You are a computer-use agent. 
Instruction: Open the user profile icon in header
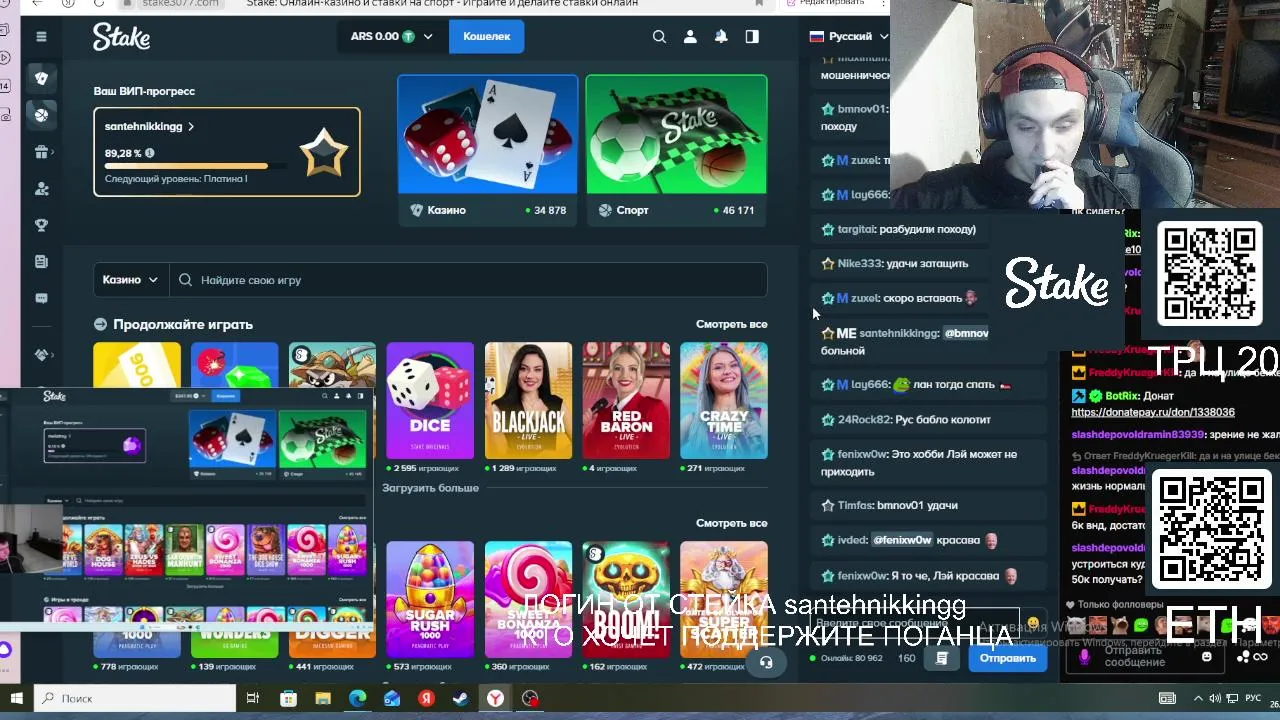(x=690, y=36)
